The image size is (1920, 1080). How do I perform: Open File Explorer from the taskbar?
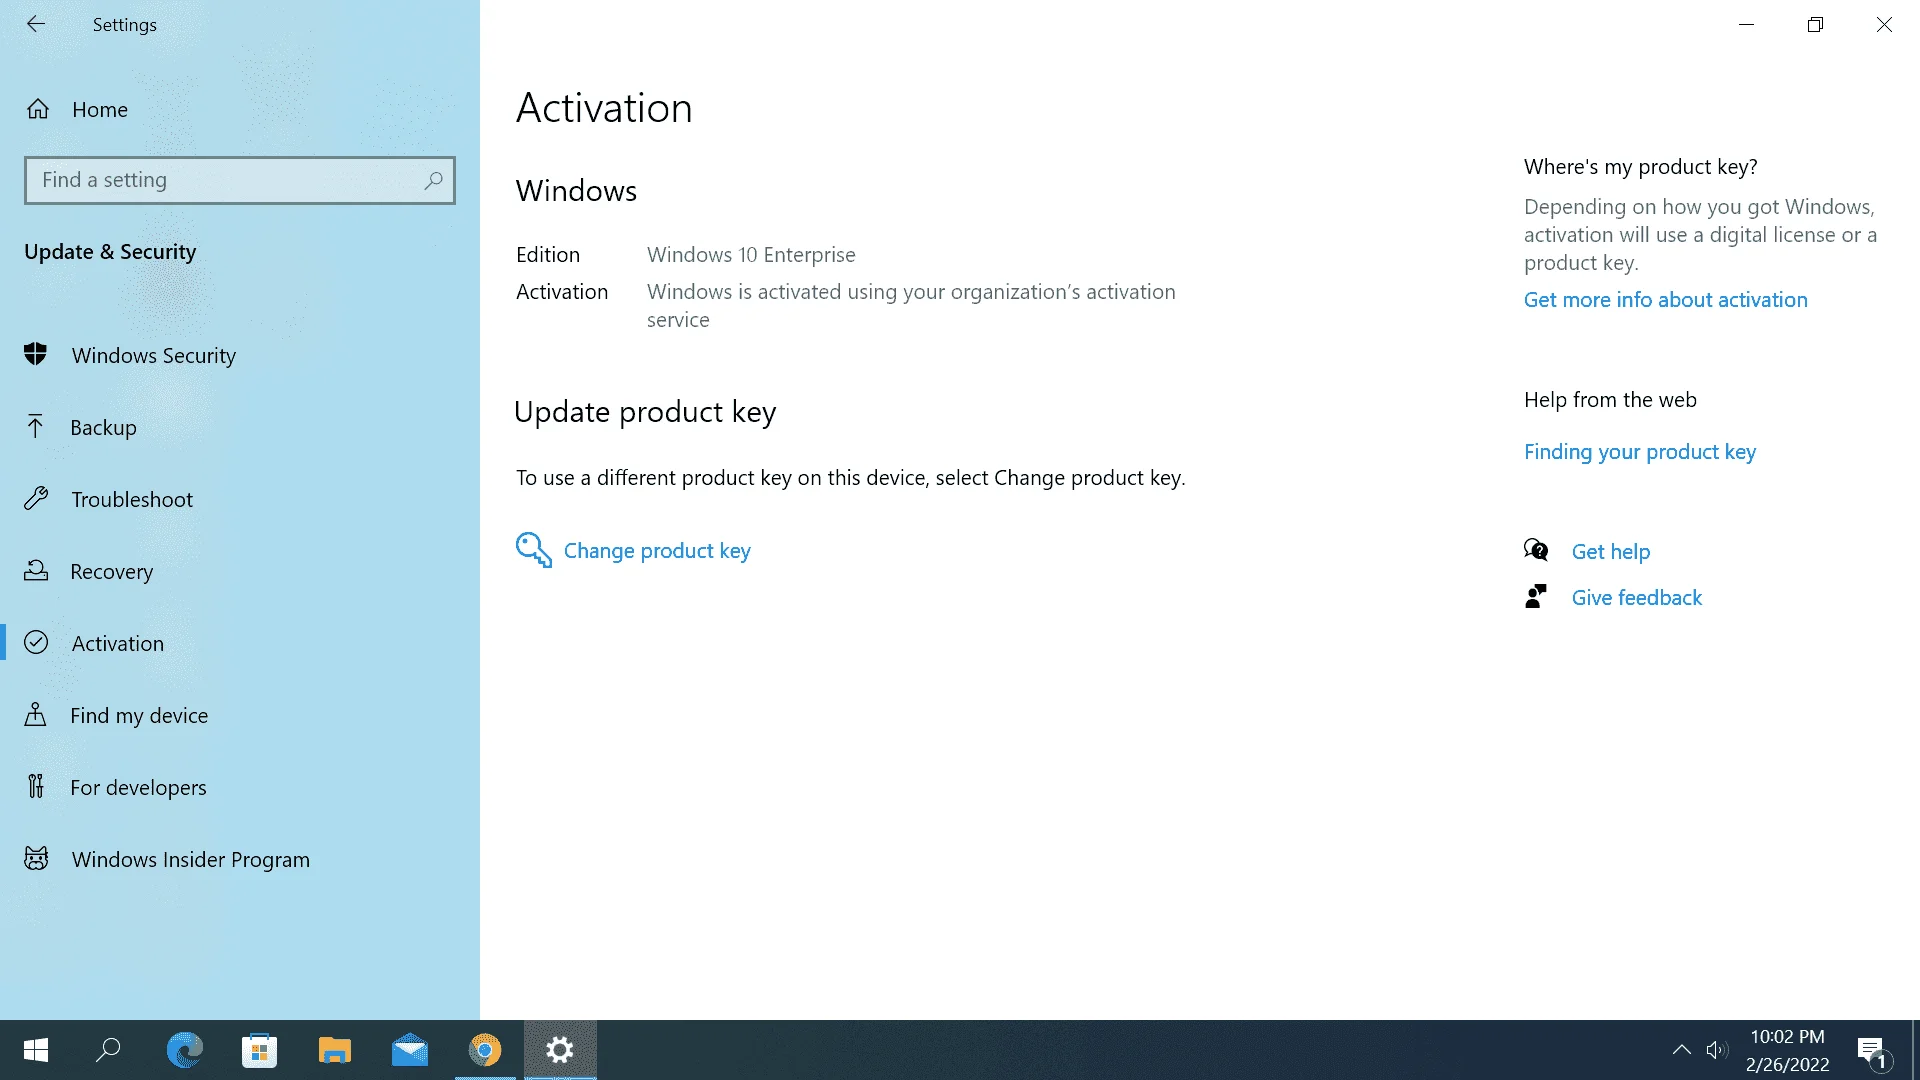[x=334, y=1050]
